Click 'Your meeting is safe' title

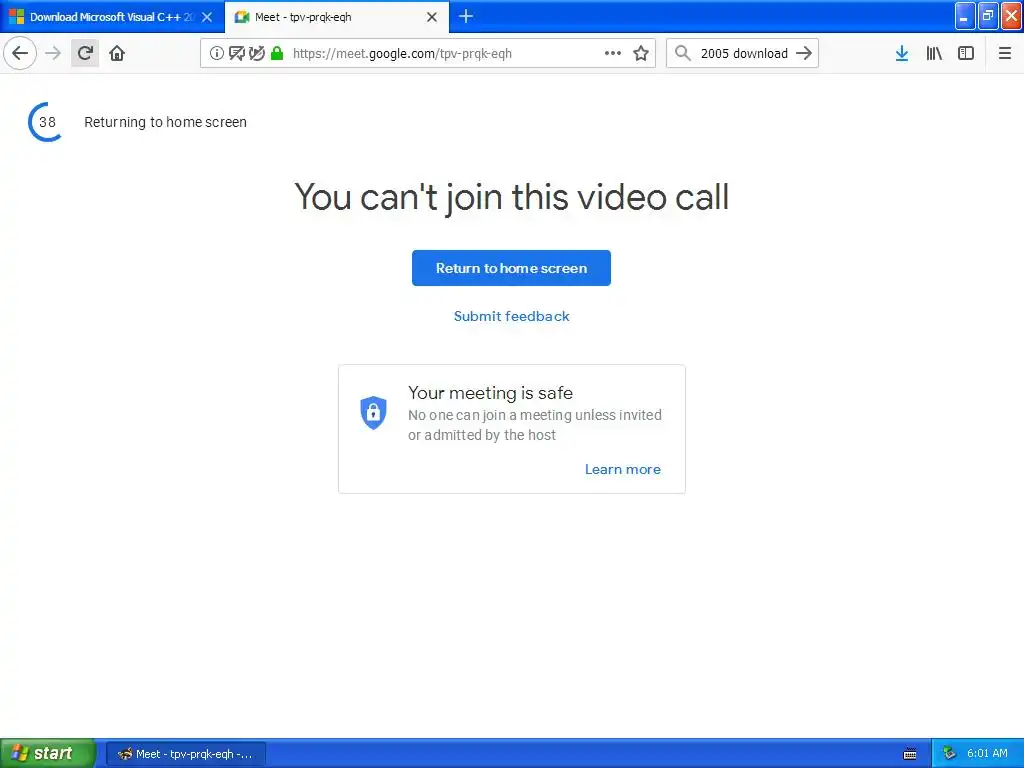[x=490, y=392]
